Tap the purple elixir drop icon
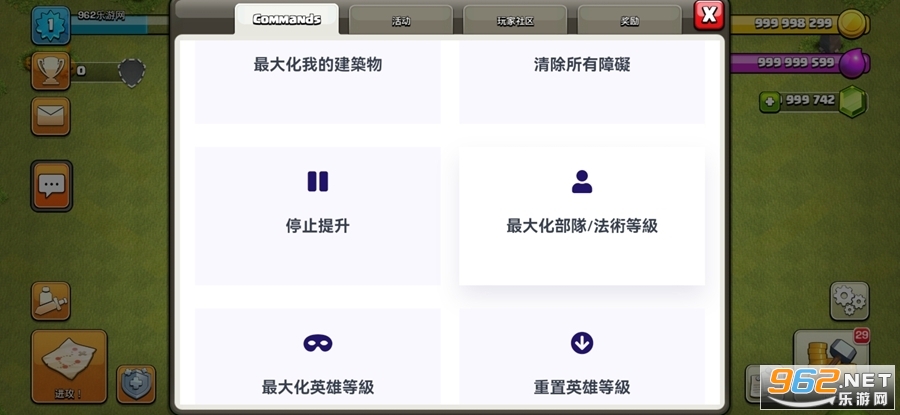Image resolution: width=900 pixels, height=415 pixels. coord(854,63)
